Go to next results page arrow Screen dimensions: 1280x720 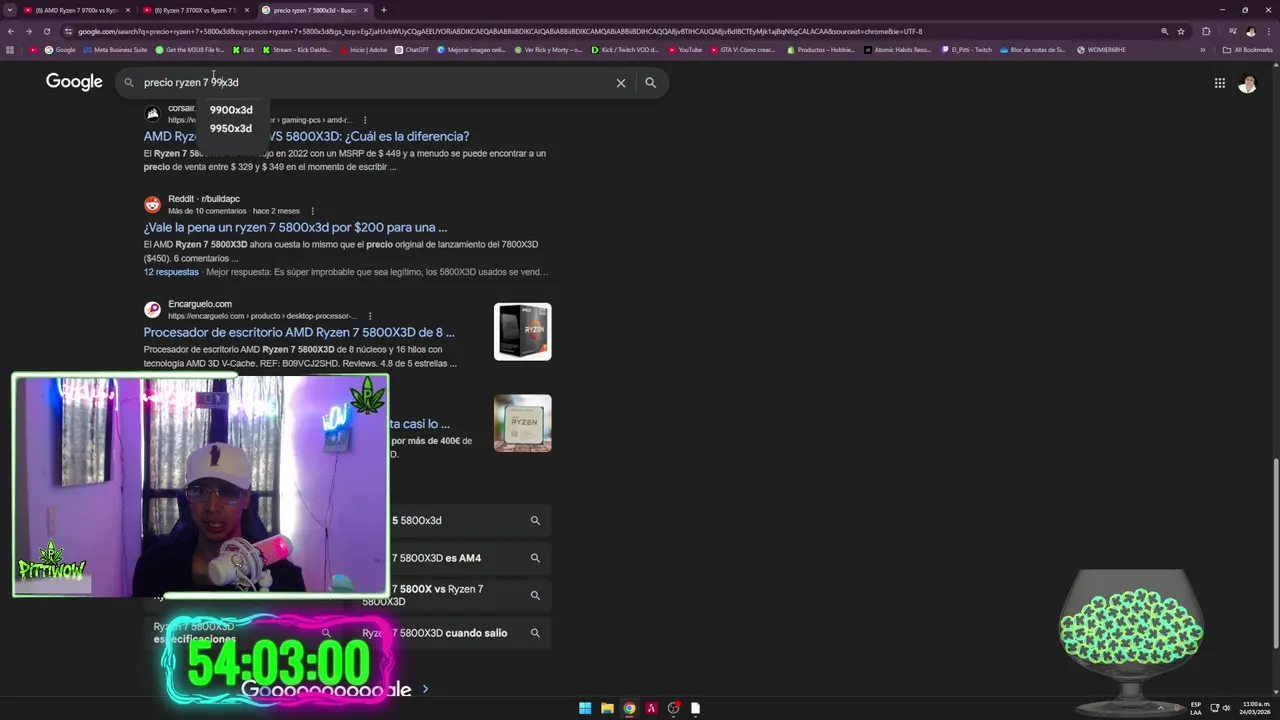point(425,689)
